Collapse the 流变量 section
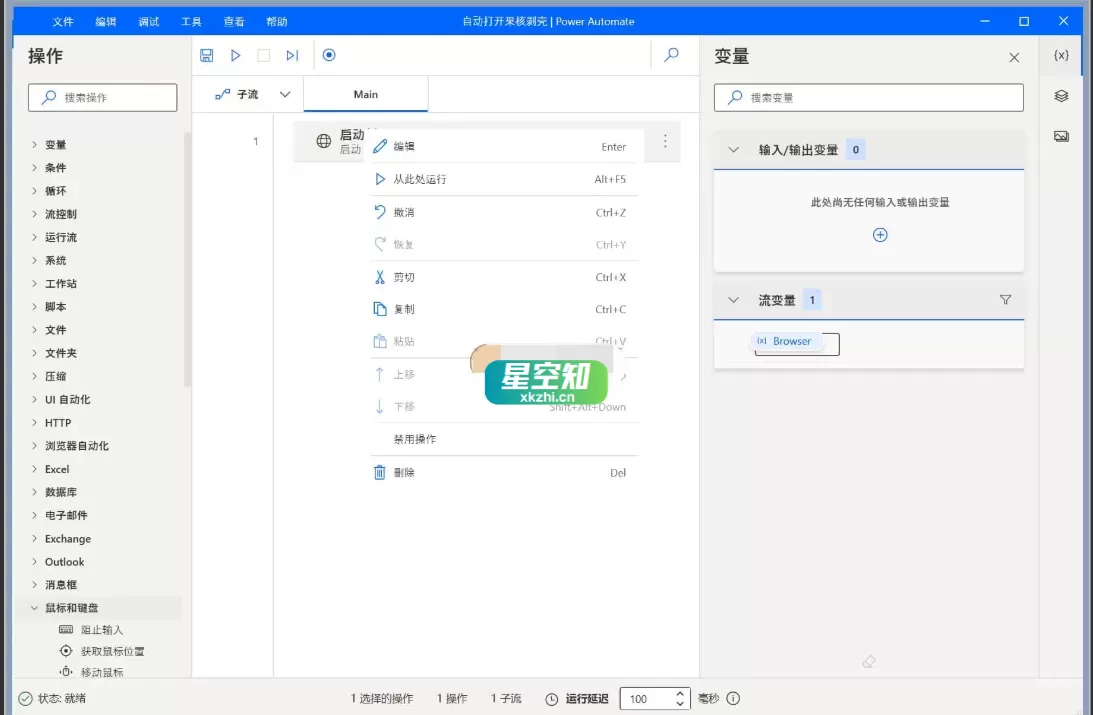The width and height of the screenshot is (1093, 715). (733, 299)
